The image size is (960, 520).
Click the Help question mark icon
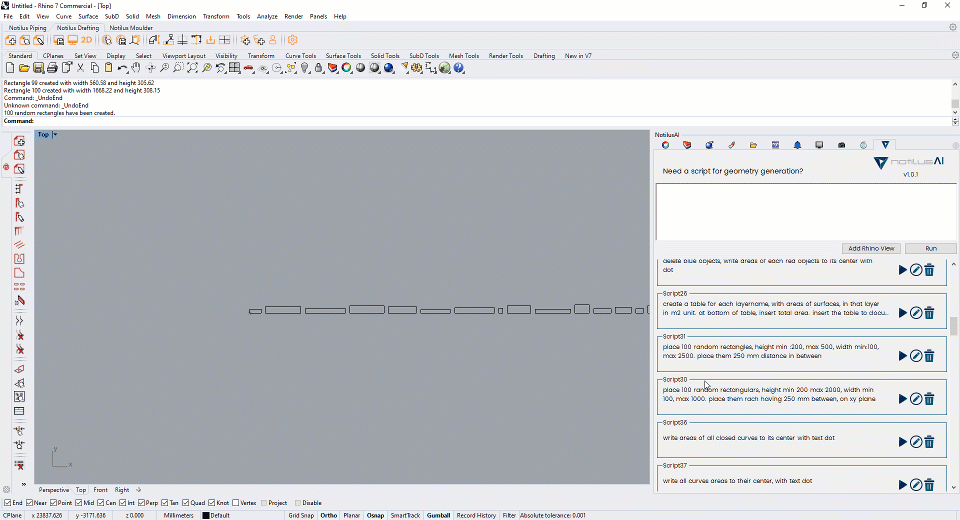click(x=459, y=68)
